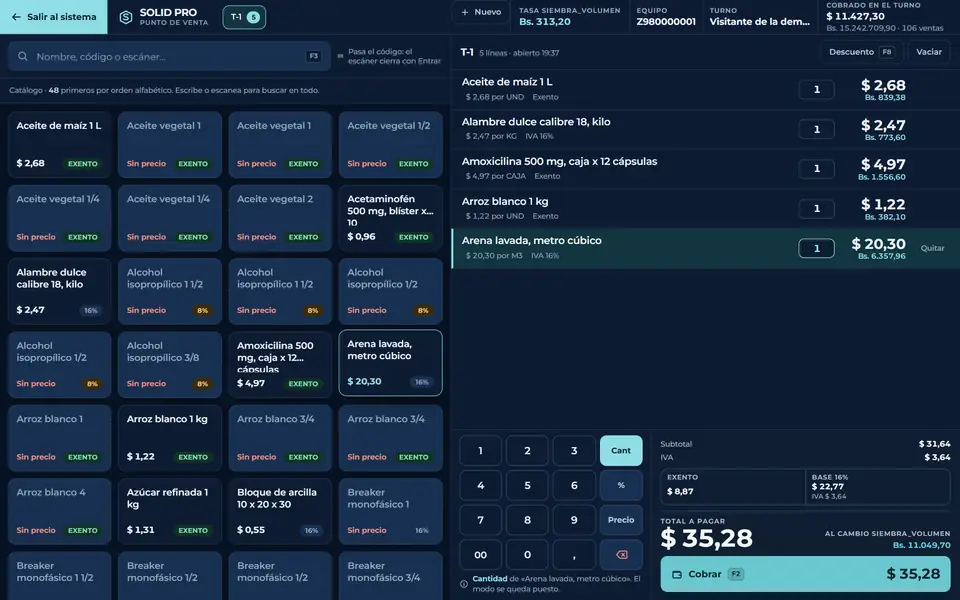Click quantity box for Aceite de maíz line
This screenshot has height=600, width=960.
[x=816, y=89]
